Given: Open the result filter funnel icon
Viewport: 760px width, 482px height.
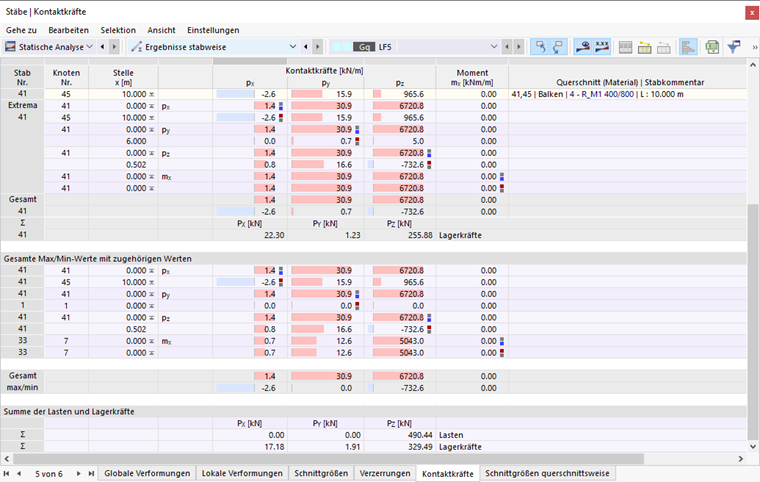Looking at the screenshot, I should [x=734, y=47].
